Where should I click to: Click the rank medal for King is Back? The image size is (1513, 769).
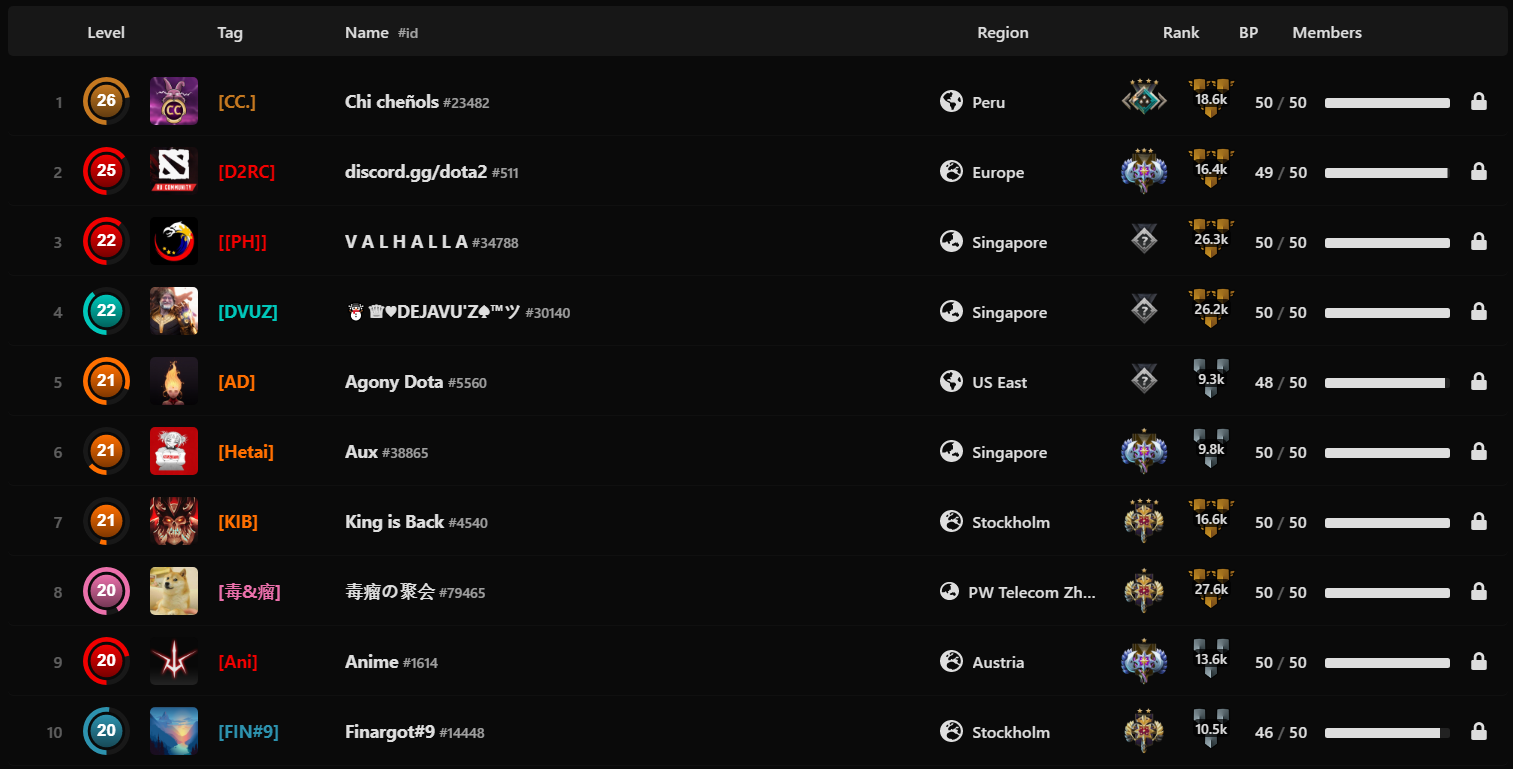(x=1143, y=521)
